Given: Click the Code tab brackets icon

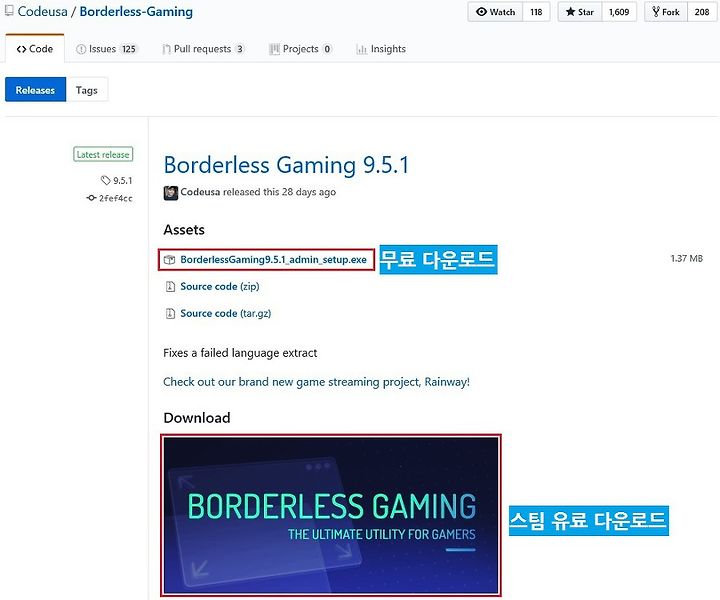Looking at the screenshot, I should (x=21, y=49).
